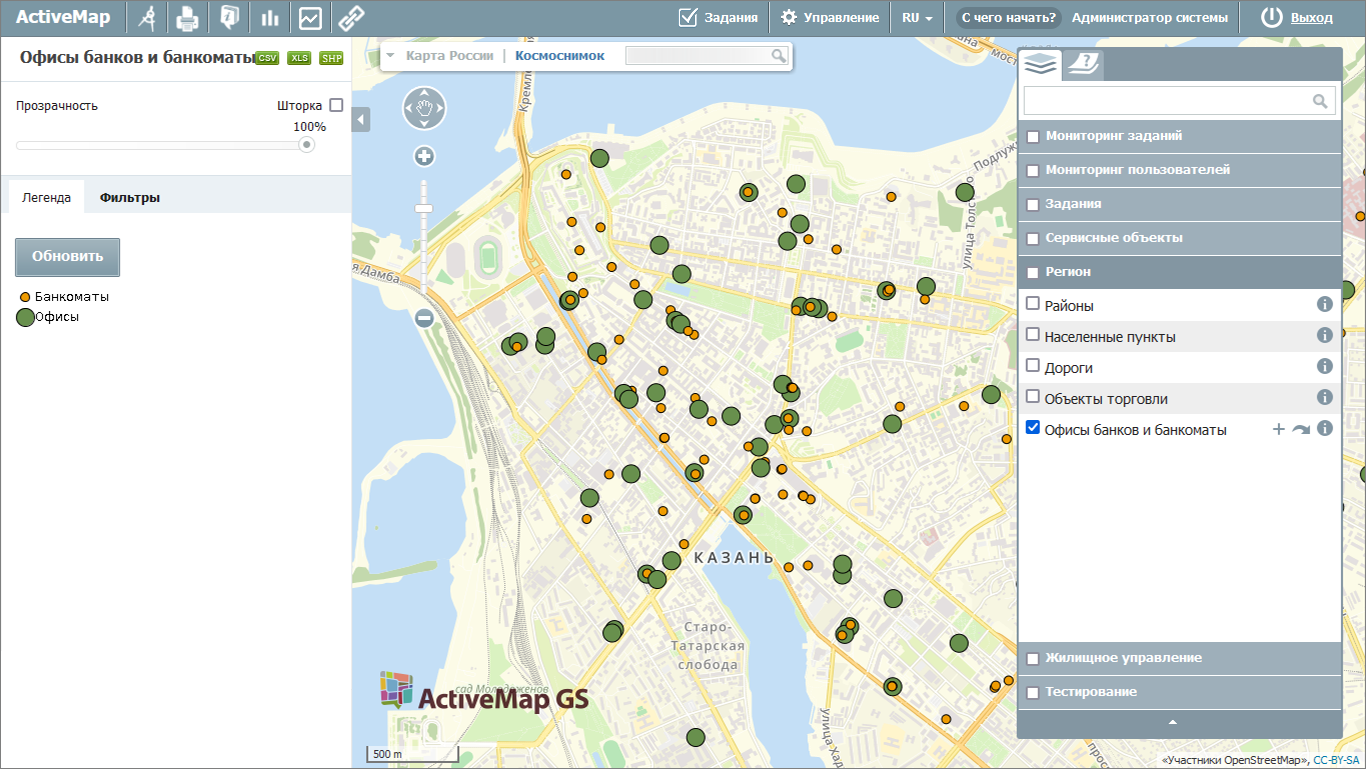The height and width of the screenshot is (769, 1366).
Task: Open the RU language dropdown
Action: (x=917, y=17)
